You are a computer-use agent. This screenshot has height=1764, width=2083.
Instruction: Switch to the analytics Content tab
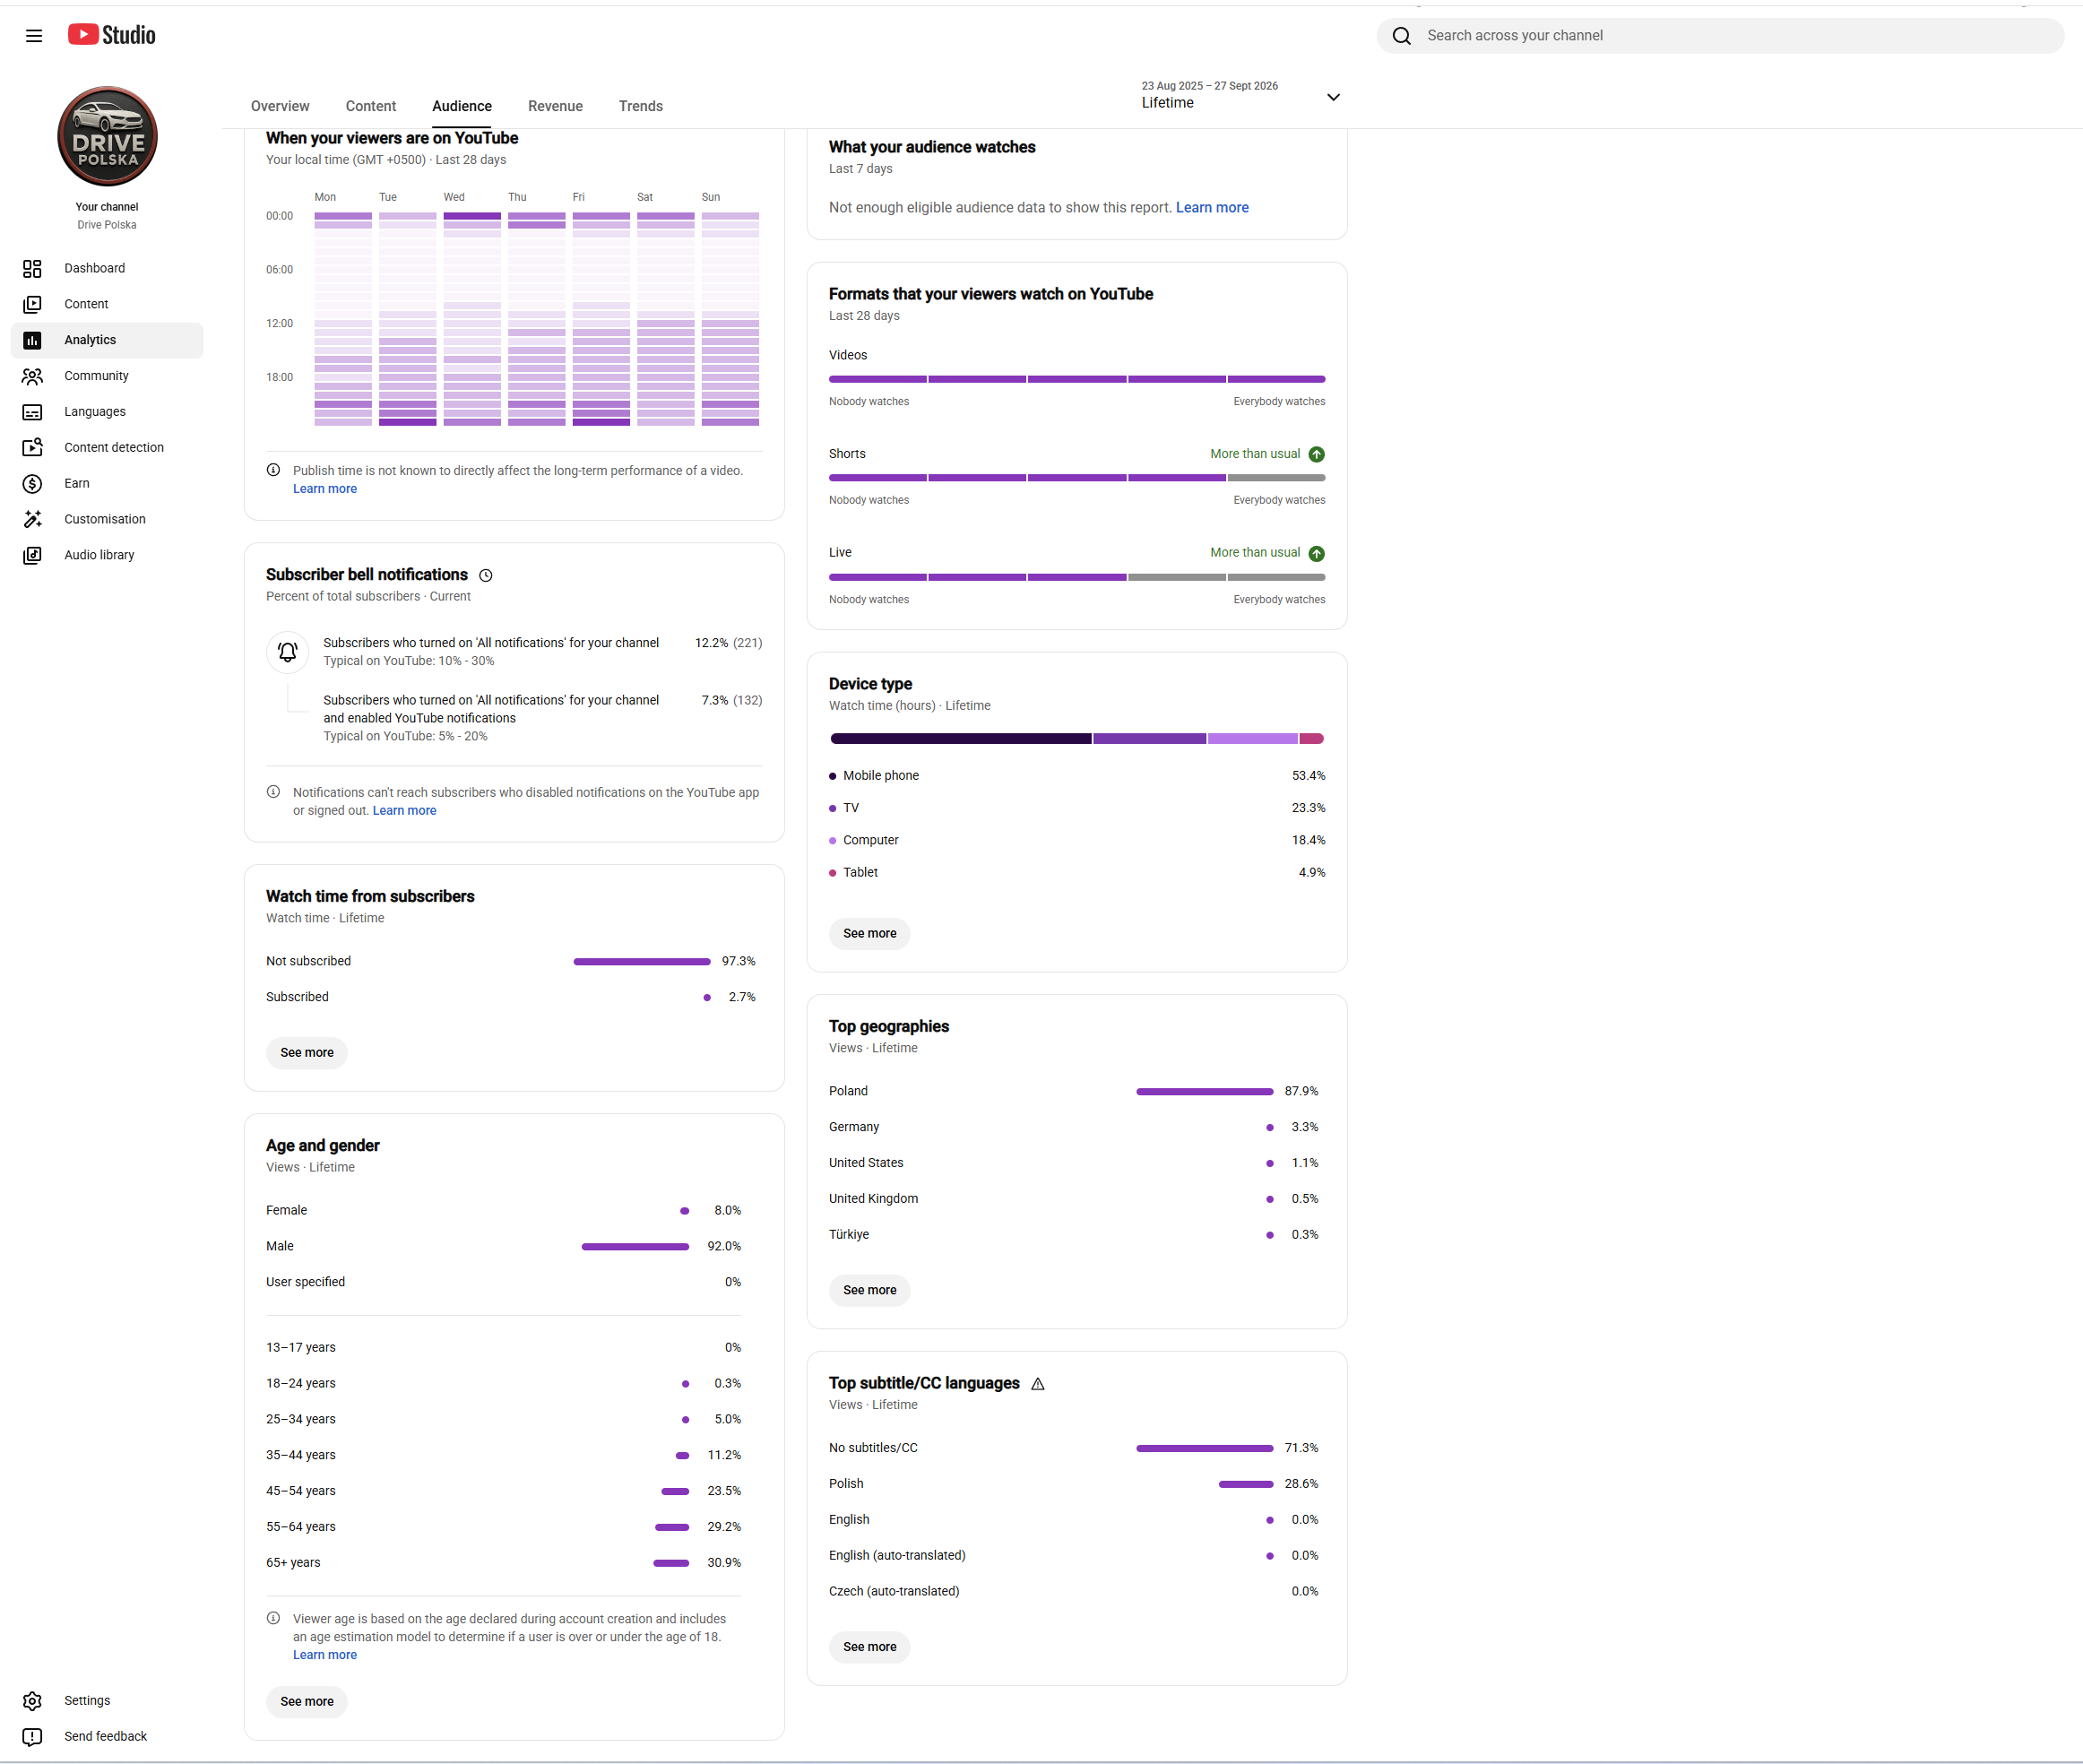(371, 106)
